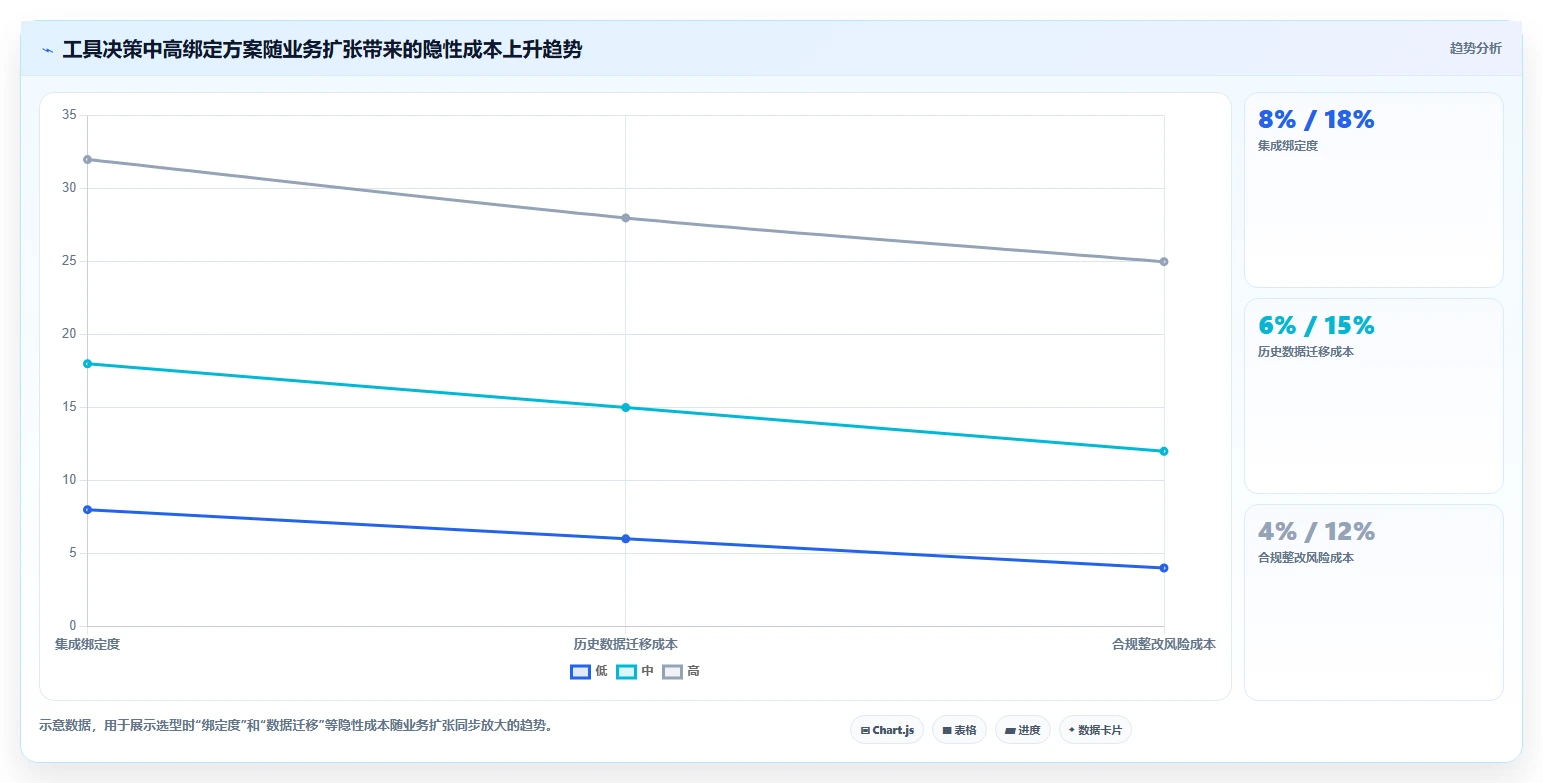1543x783 pixels.
Task: Click the 4% / 12% card value
Action: [x=1316, y=531]
